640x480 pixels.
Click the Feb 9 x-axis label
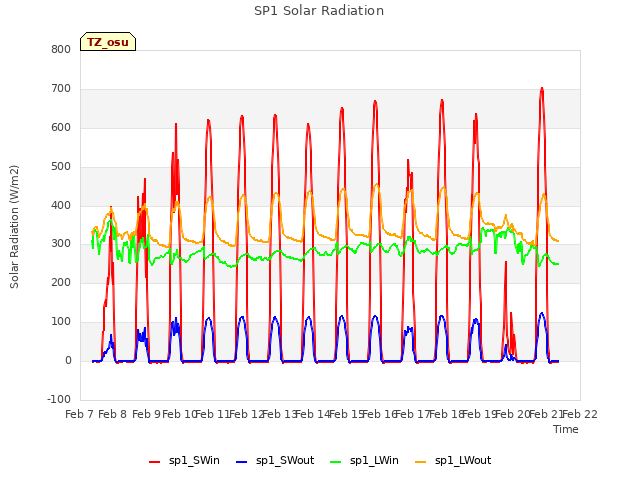coord(147,415)
